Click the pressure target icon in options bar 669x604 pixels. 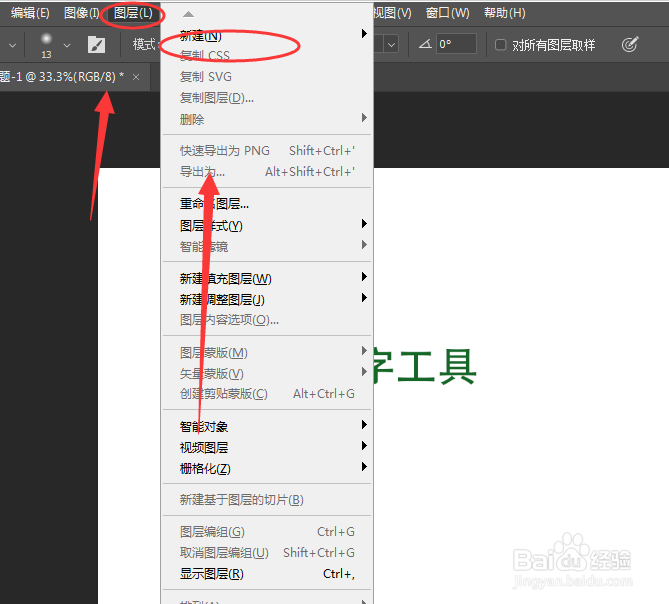(x=630, y=44)
